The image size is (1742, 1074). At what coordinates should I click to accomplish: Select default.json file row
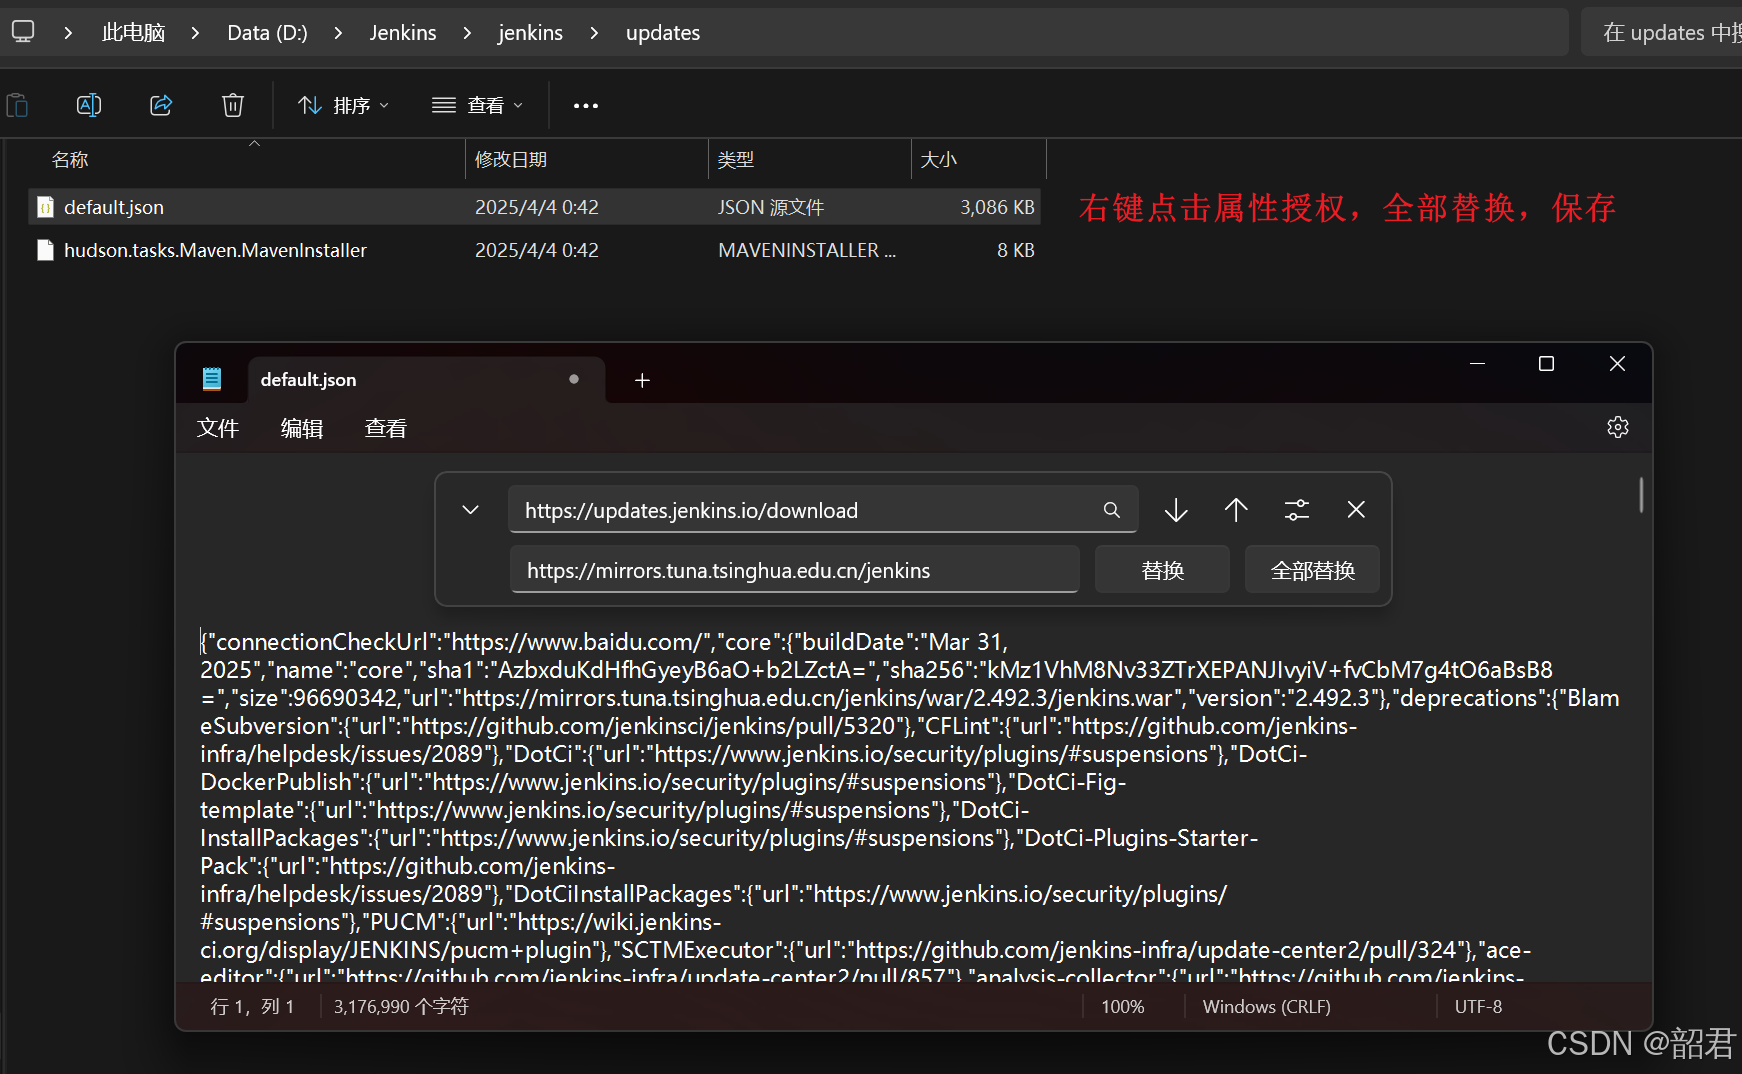[x=534, y=207]
